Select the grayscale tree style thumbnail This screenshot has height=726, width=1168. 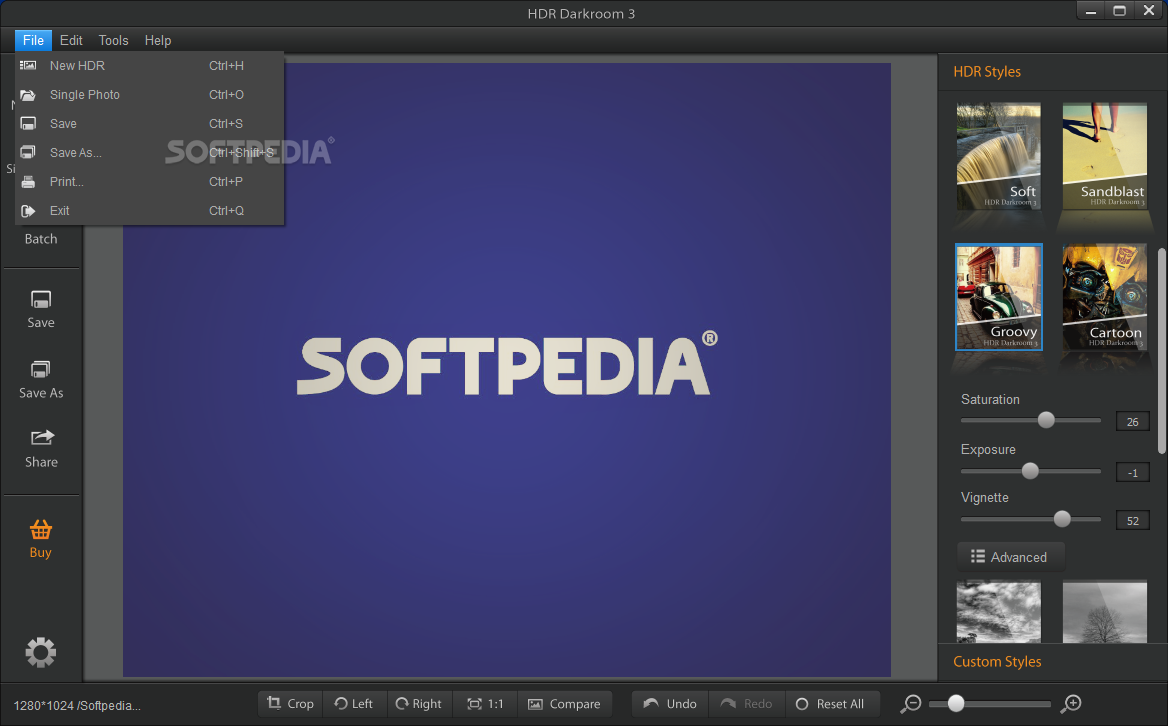[1105, 612]
